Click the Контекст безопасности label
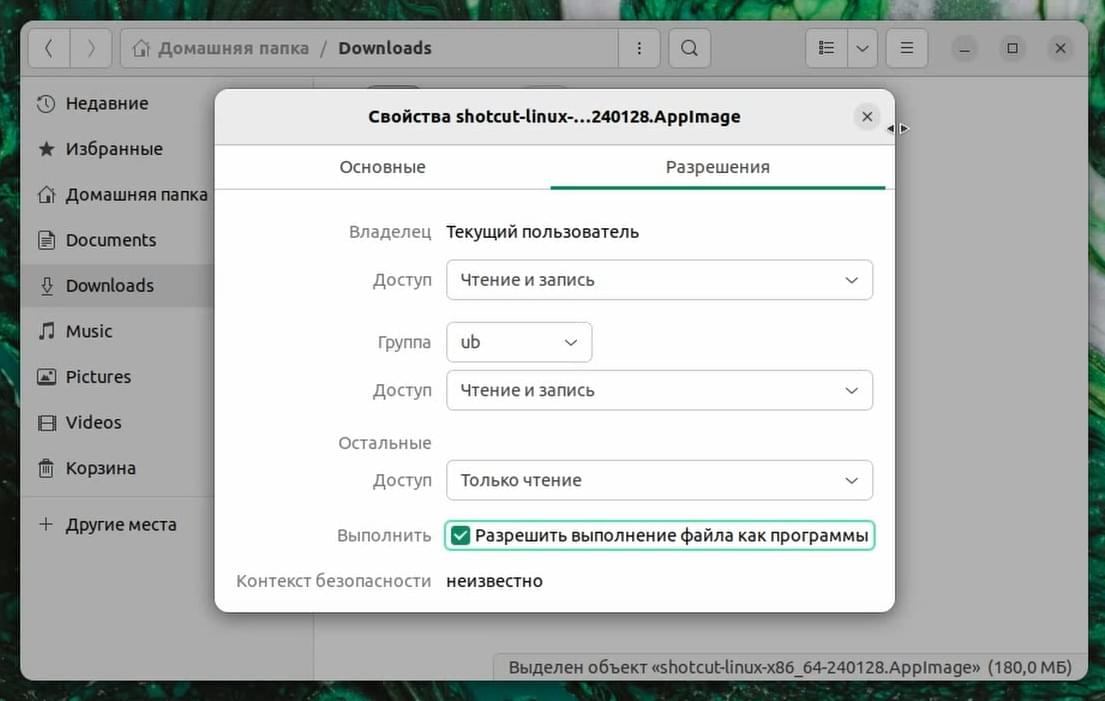1105x701 pixels. click(x=333, y=581)
